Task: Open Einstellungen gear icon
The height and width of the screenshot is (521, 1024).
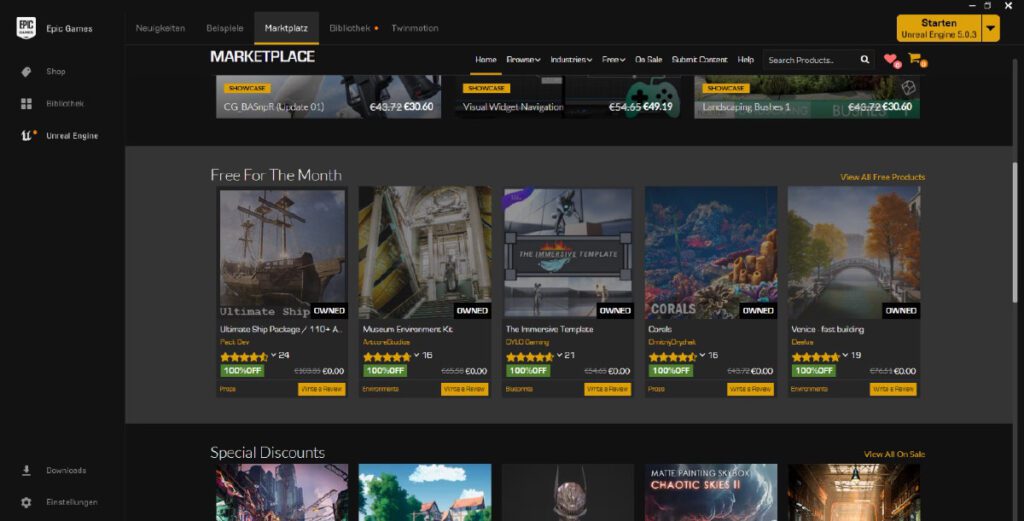Action: (26, 502)
